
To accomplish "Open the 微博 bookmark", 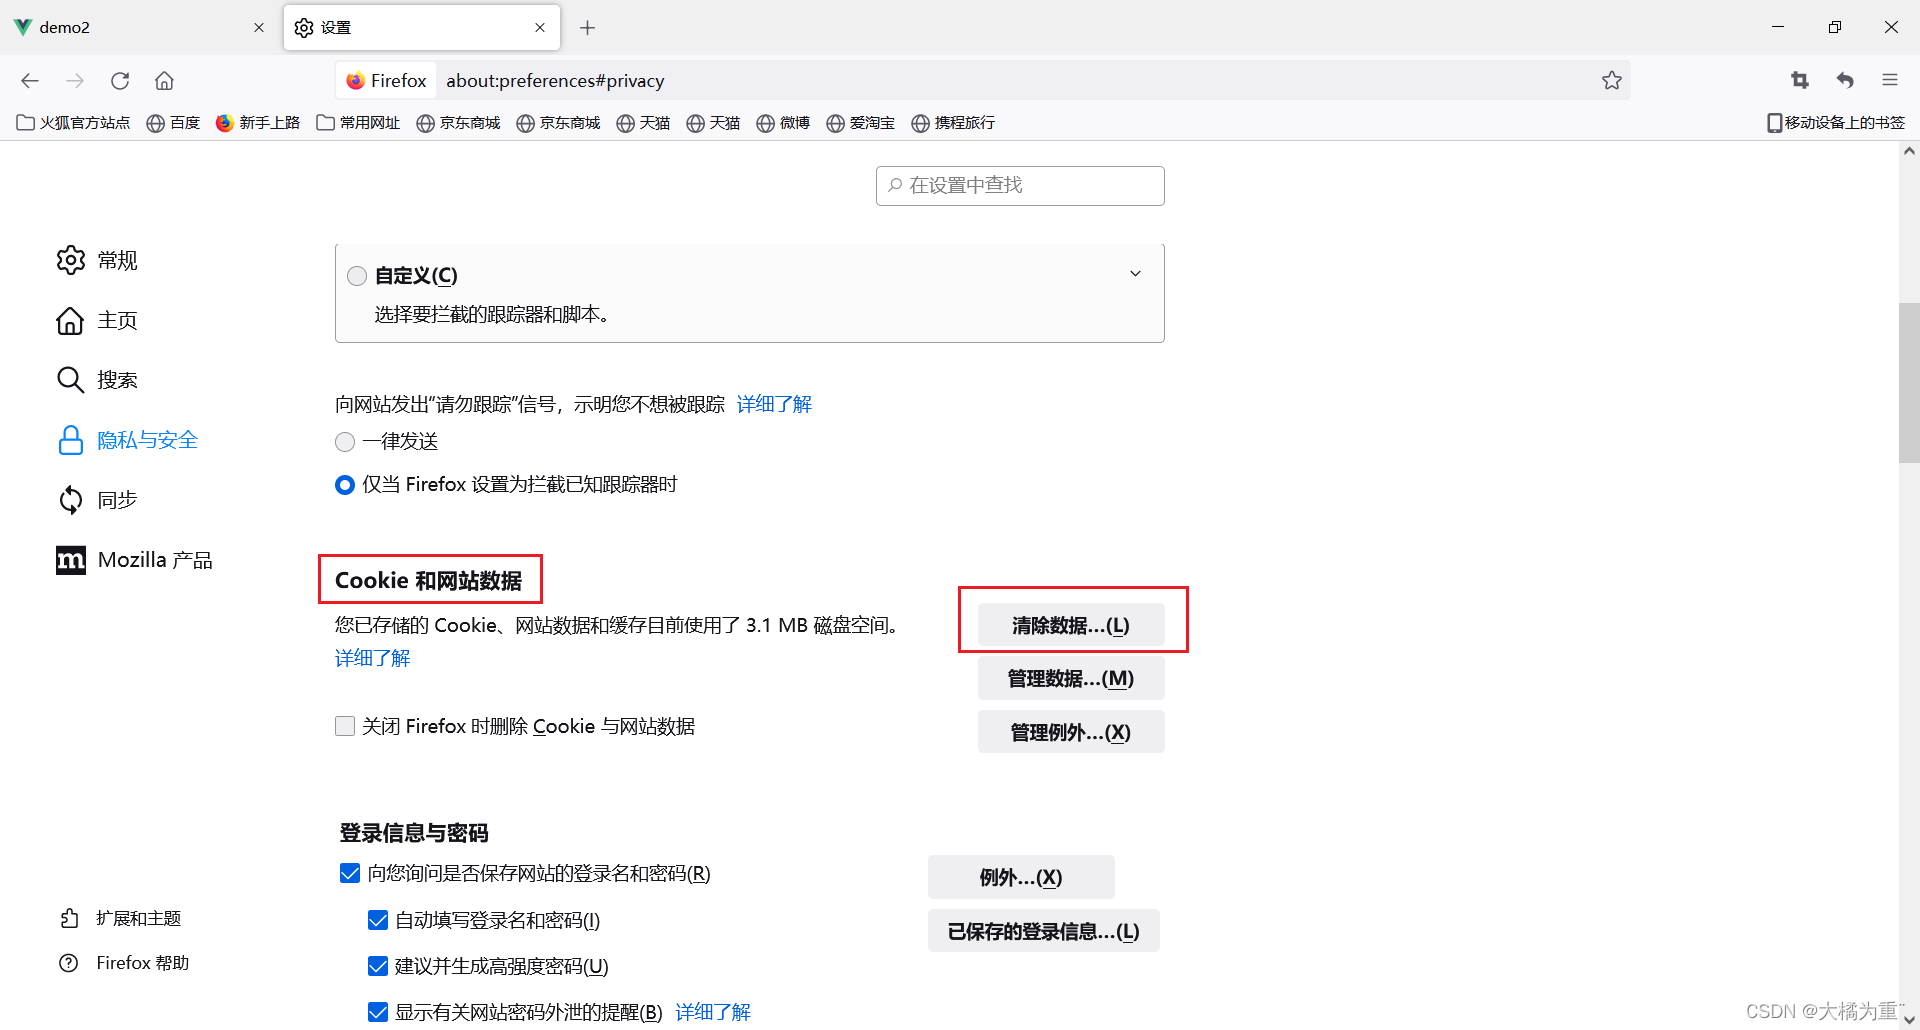I will 783,123.
